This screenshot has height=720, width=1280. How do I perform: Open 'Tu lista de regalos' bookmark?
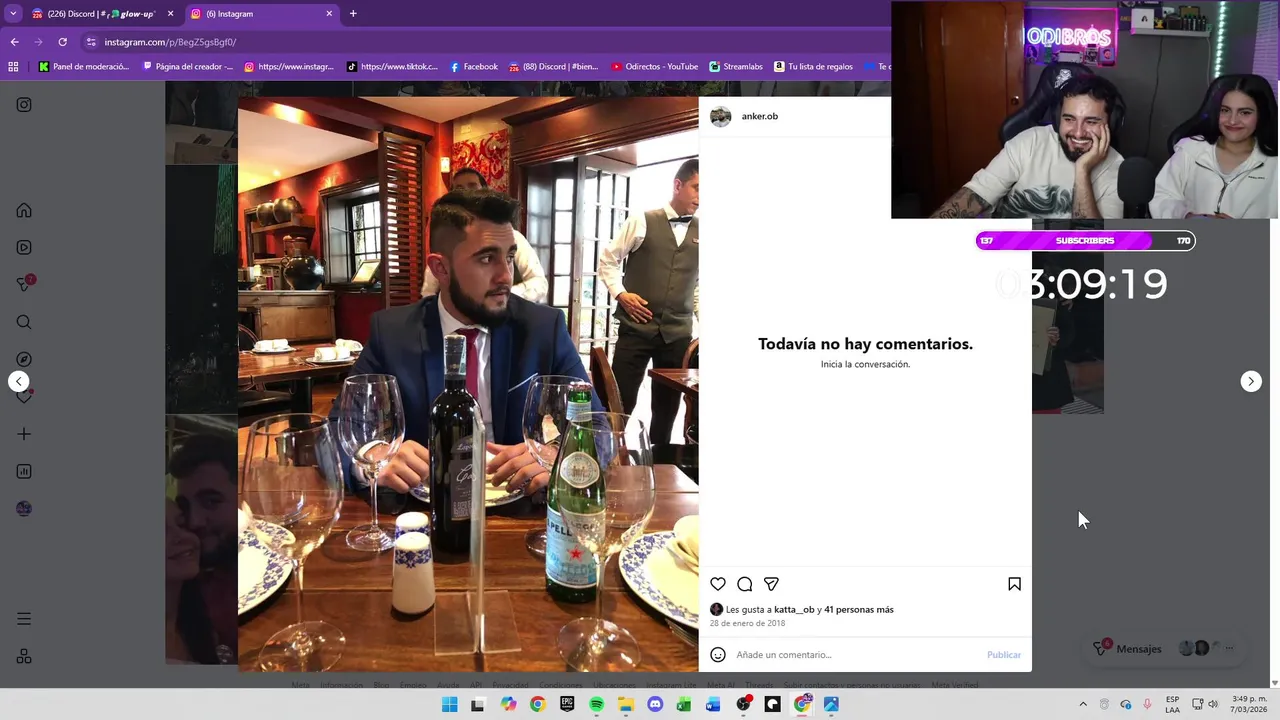813,67
